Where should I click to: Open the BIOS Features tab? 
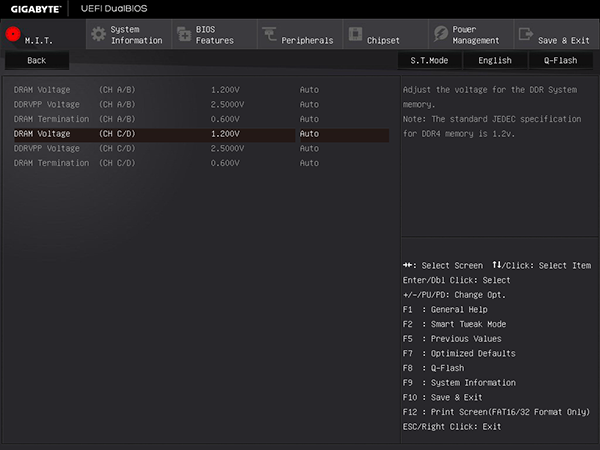pyautogui.click(x=215, y=34)
